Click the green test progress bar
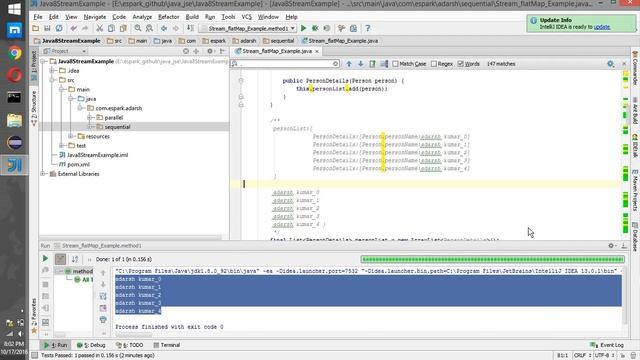 click(x=493, y=259)
